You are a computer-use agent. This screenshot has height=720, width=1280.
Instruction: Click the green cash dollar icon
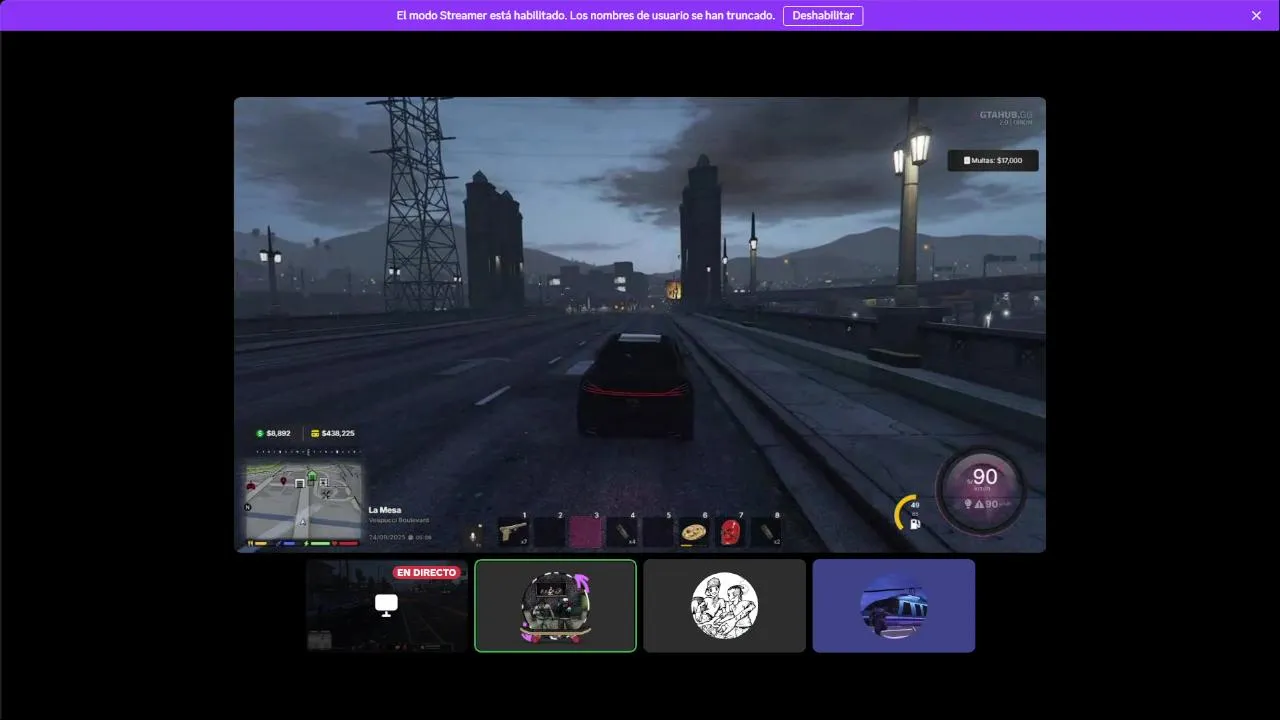[x=260, y=433]
